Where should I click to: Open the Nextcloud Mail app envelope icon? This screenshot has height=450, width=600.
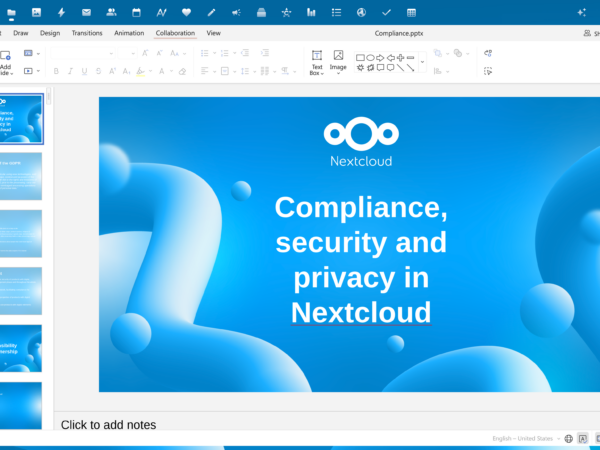[x=86, y=12]
